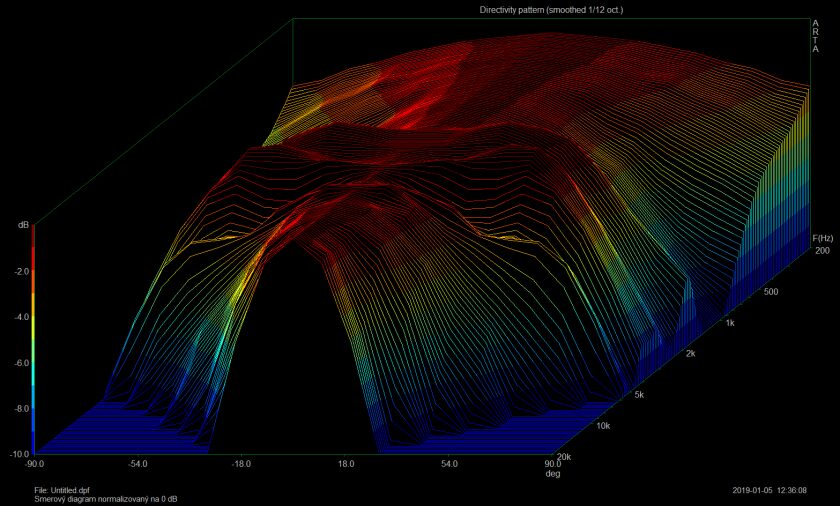Click the 2k frequency tick label
Image resolution: width=840 pixels, height=506 pixels.
[691, 353]
